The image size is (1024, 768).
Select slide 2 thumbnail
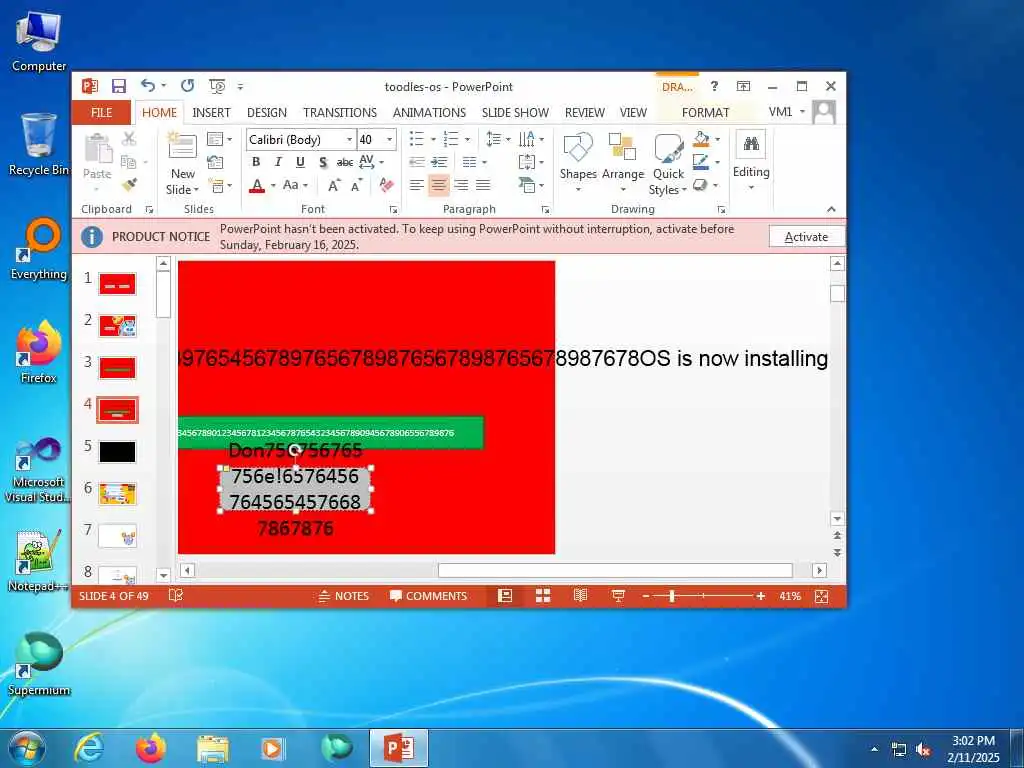coord(118,325)
